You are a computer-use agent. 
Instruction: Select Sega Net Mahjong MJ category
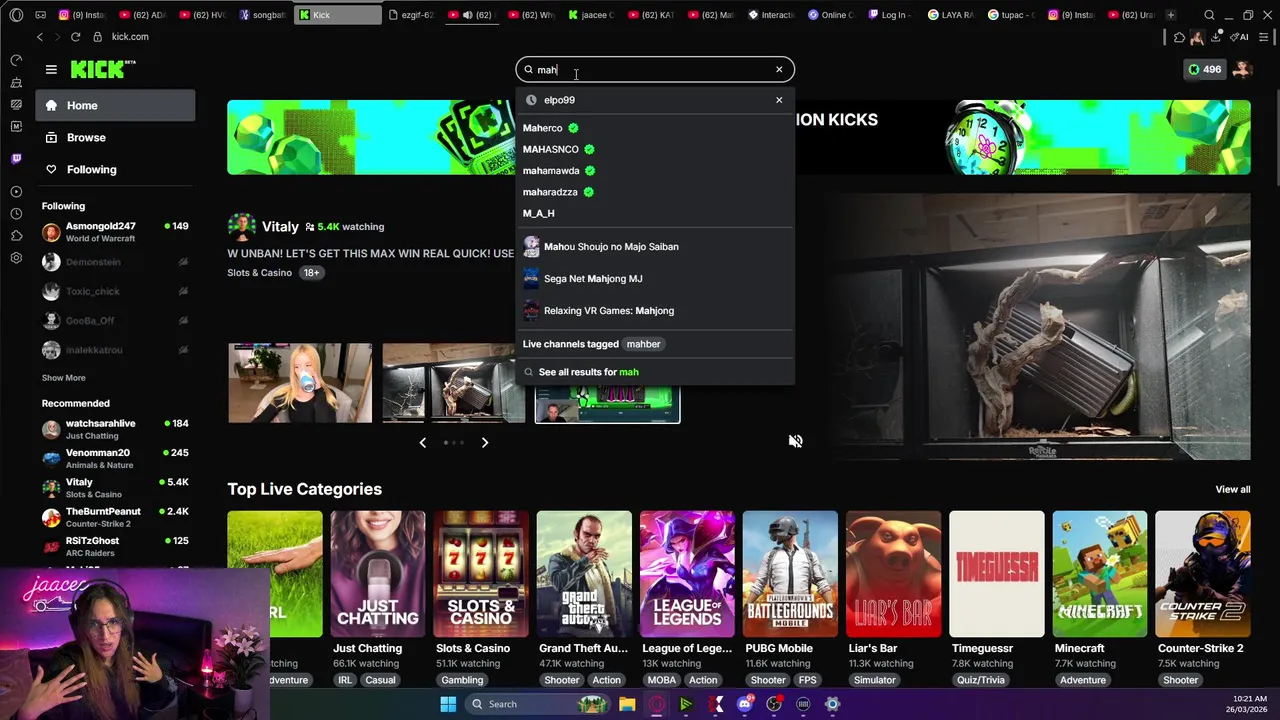tap(655, 279)
